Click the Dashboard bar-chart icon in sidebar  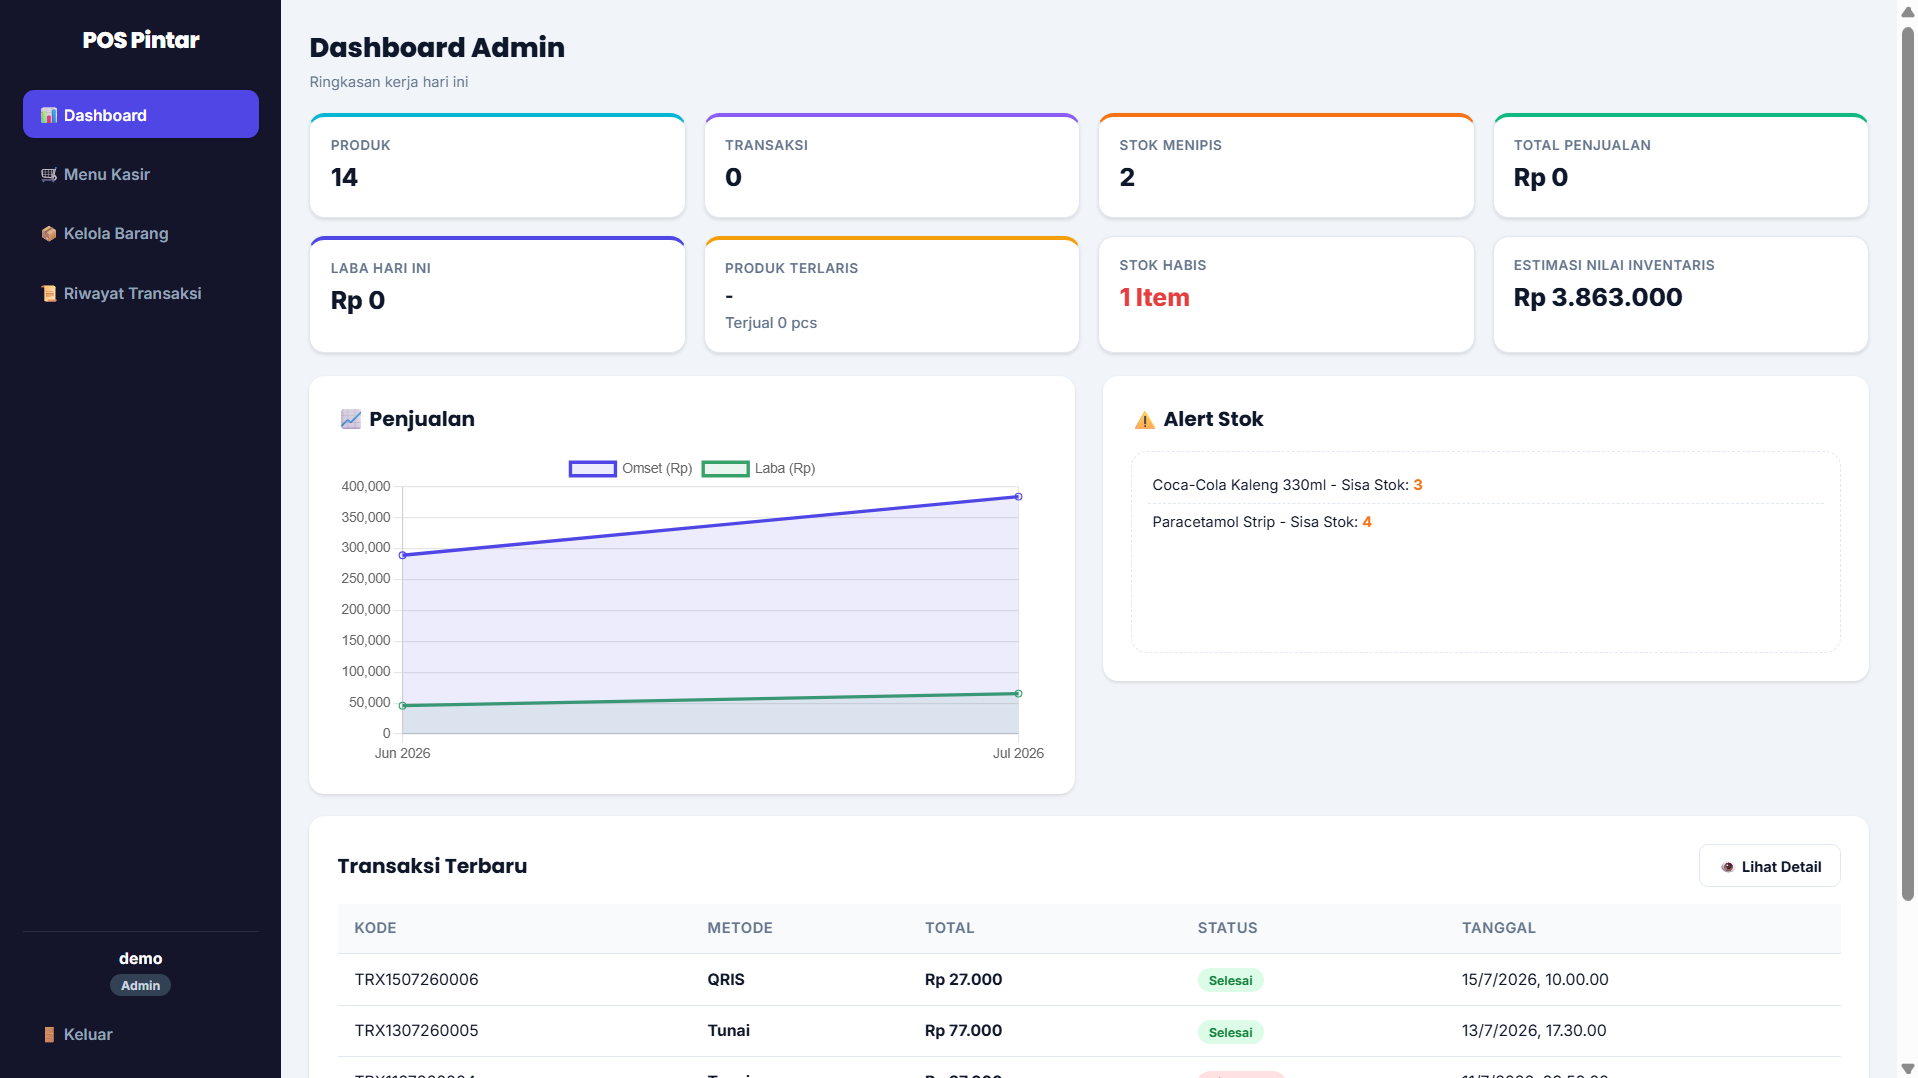coord(48,115)
